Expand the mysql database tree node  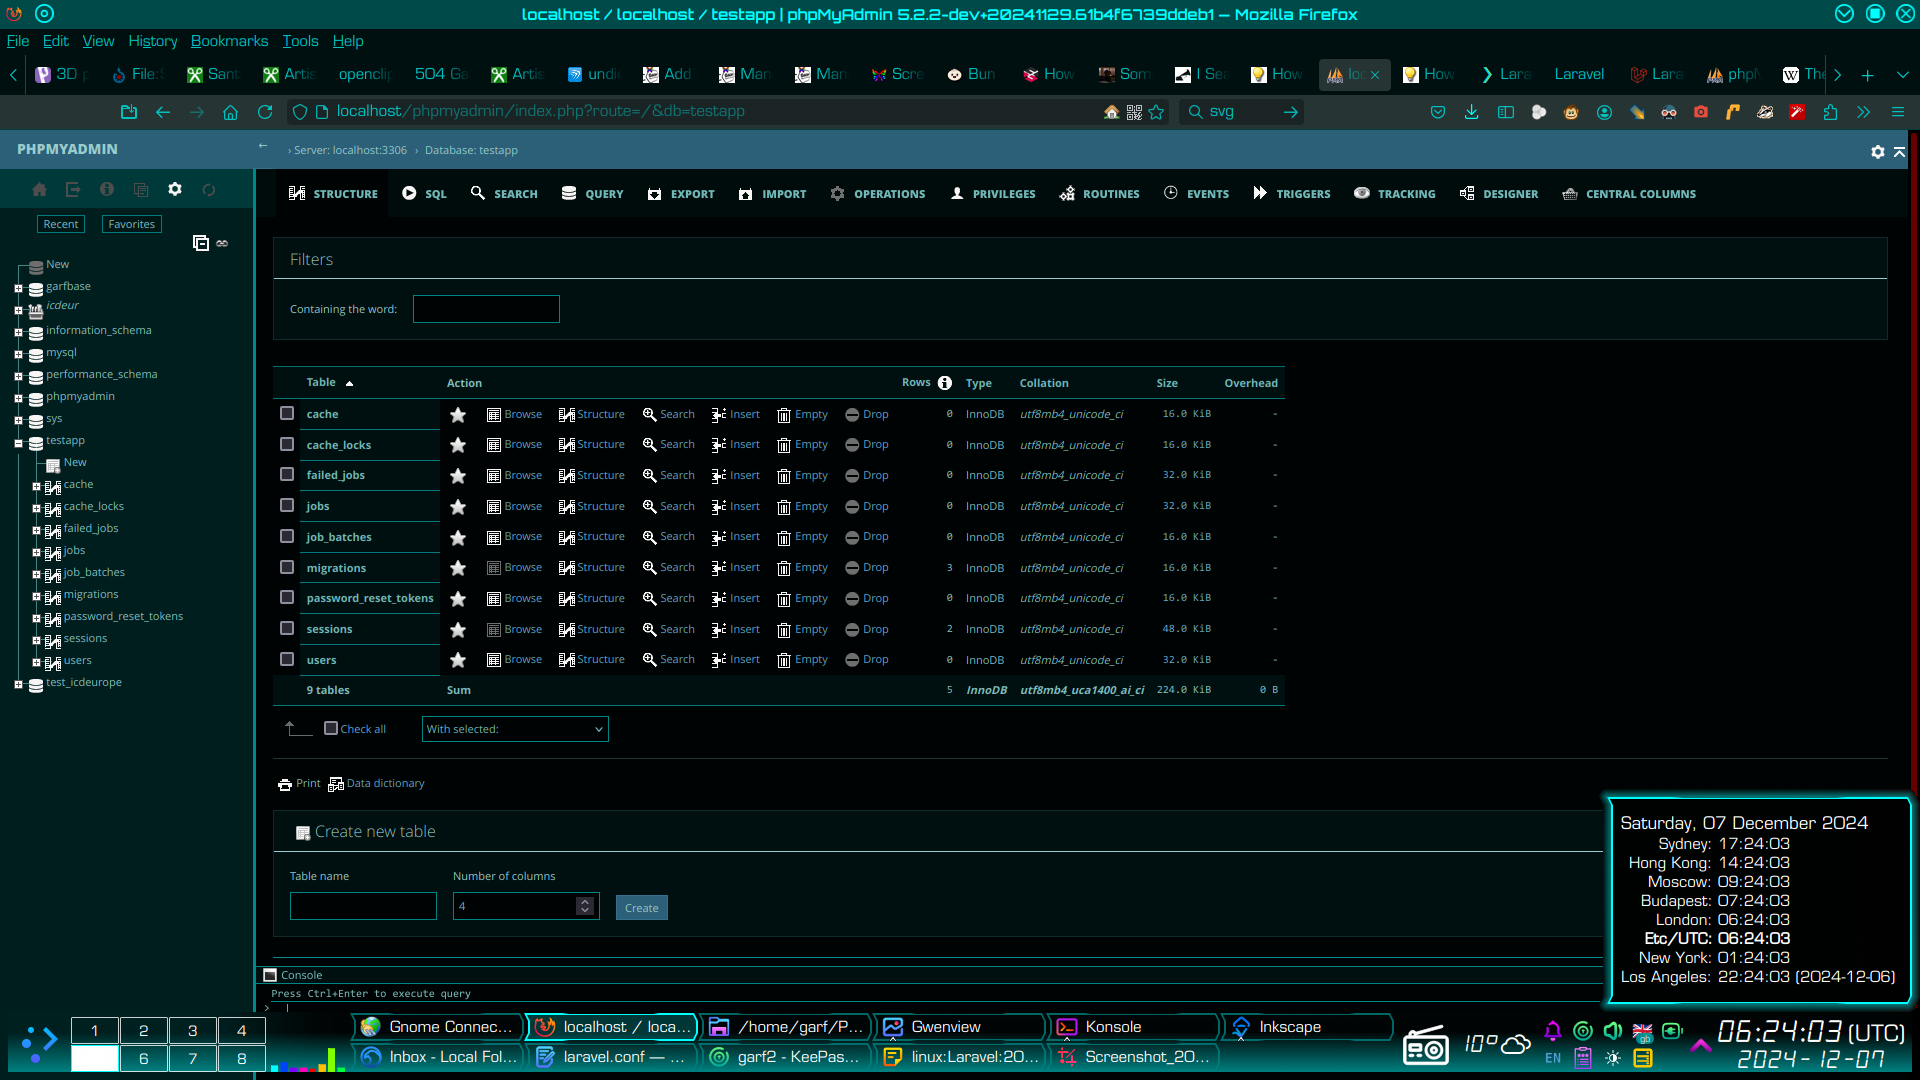tap(18, 355)
